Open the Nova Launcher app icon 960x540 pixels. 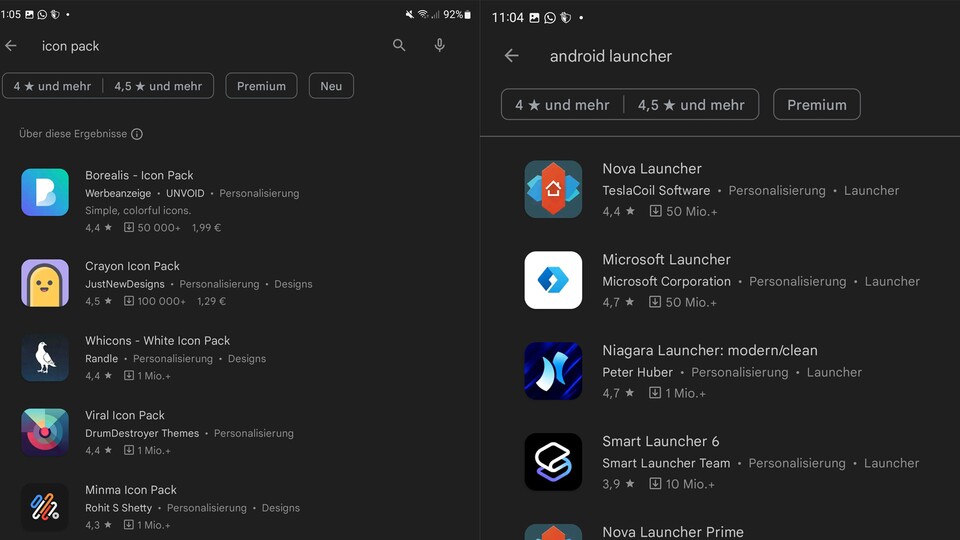(x=553, y=189)
